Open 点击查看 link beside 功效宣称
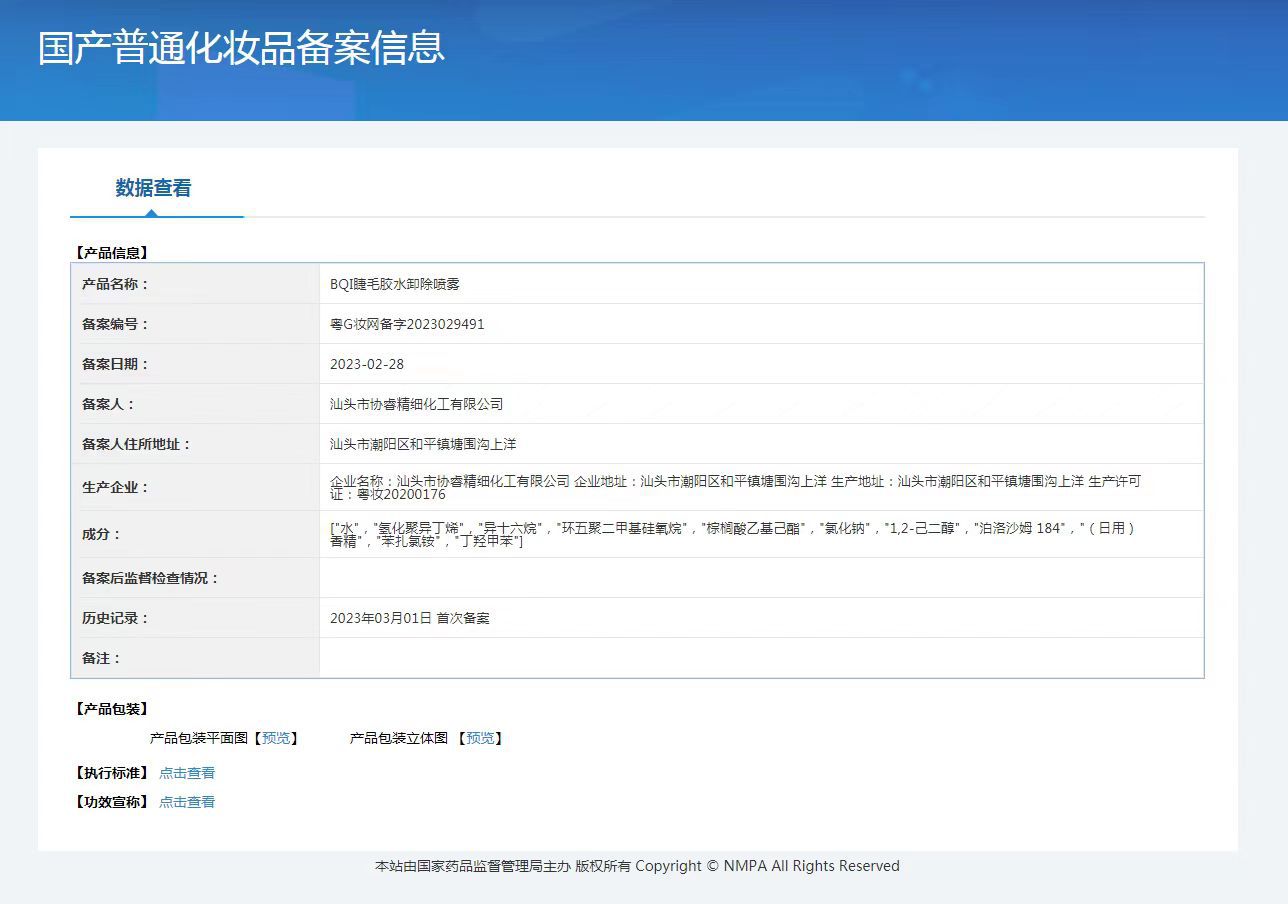 point(187,802)
